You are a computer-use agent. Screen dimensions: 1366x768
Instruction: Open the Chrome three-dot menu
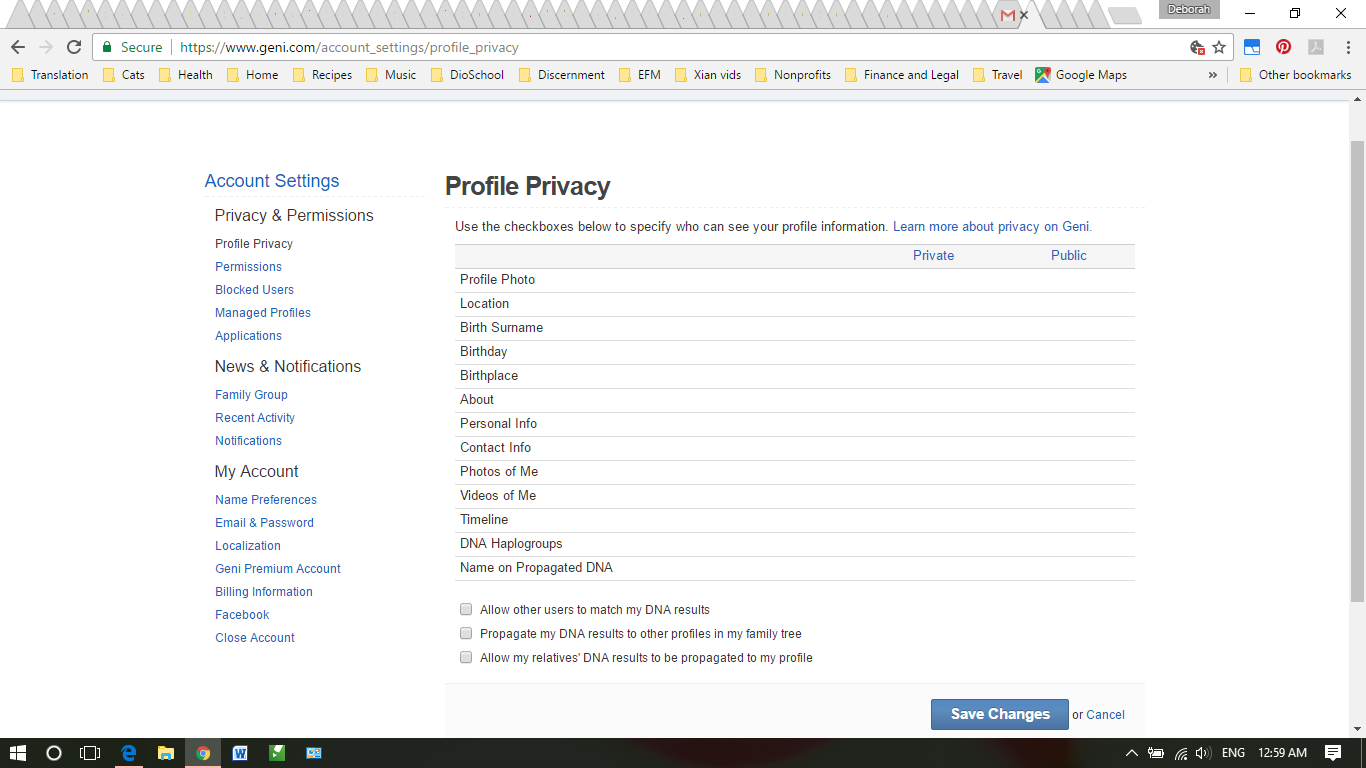1347,47
